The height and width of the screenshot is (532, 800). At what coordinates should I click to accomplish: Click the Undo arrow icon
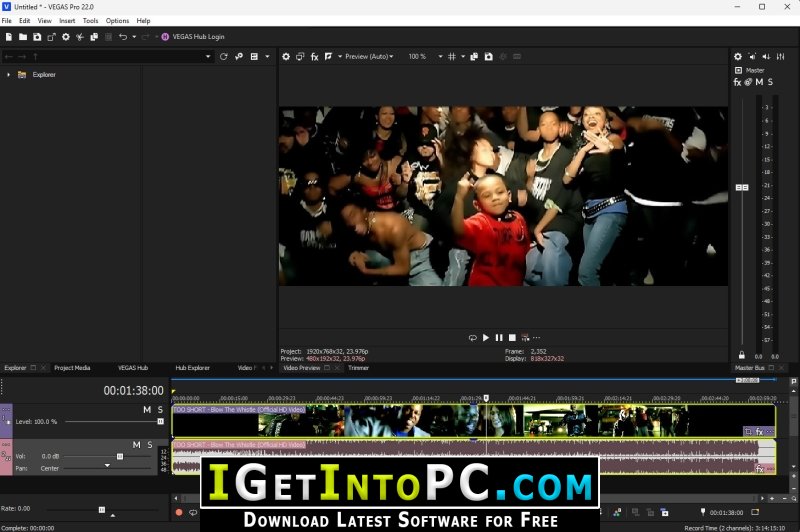pyautogui.click(x=123, y=37)
